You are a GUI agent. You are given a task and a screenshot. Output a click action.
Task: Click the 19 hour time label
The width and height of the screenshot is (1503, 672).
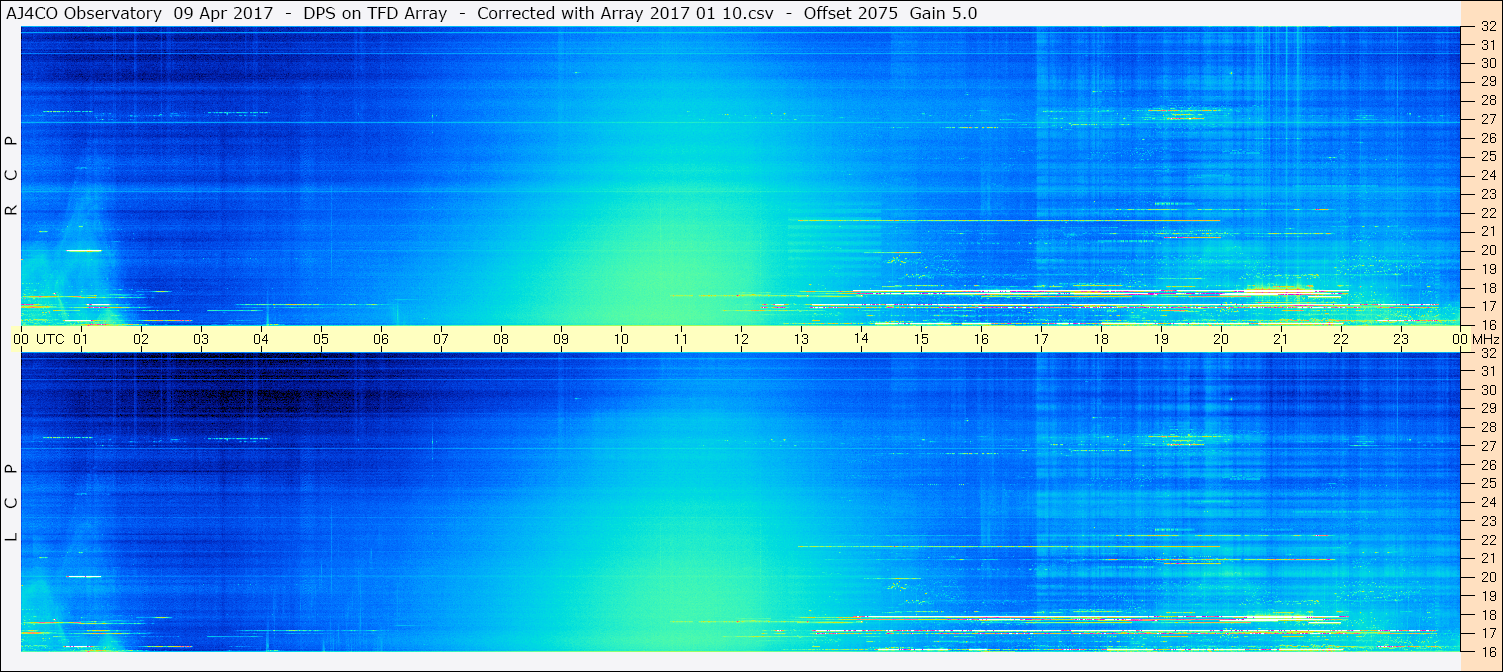[x=1161, y=339]
